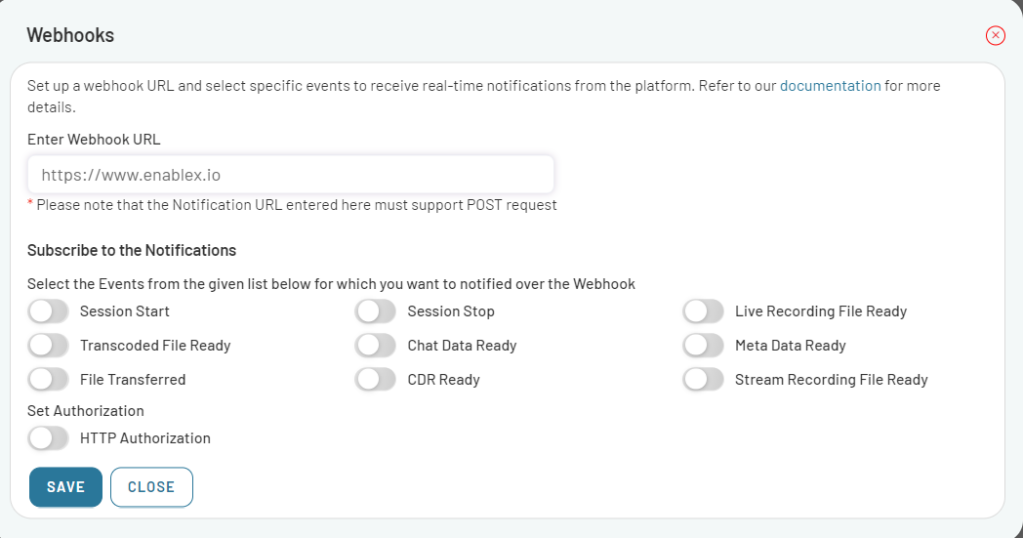The image size is (1023, 538).
Task: Enable the HTTP Authorization toggle
Action: pos(48,438)
